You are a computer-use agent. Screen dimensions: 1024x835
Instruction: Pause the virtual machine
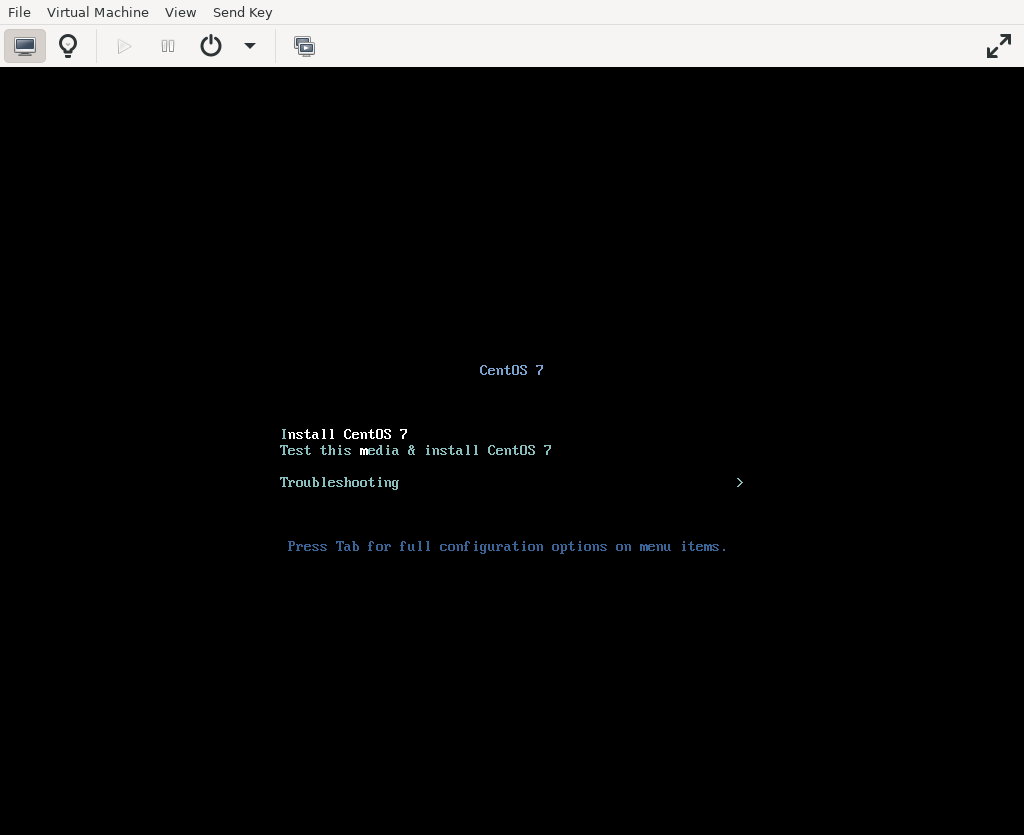click(168, 46)
